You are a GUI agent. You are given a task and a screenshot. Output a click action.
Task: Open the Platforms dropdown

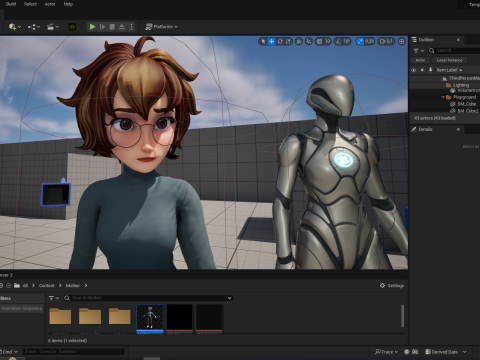click(162, 27)
